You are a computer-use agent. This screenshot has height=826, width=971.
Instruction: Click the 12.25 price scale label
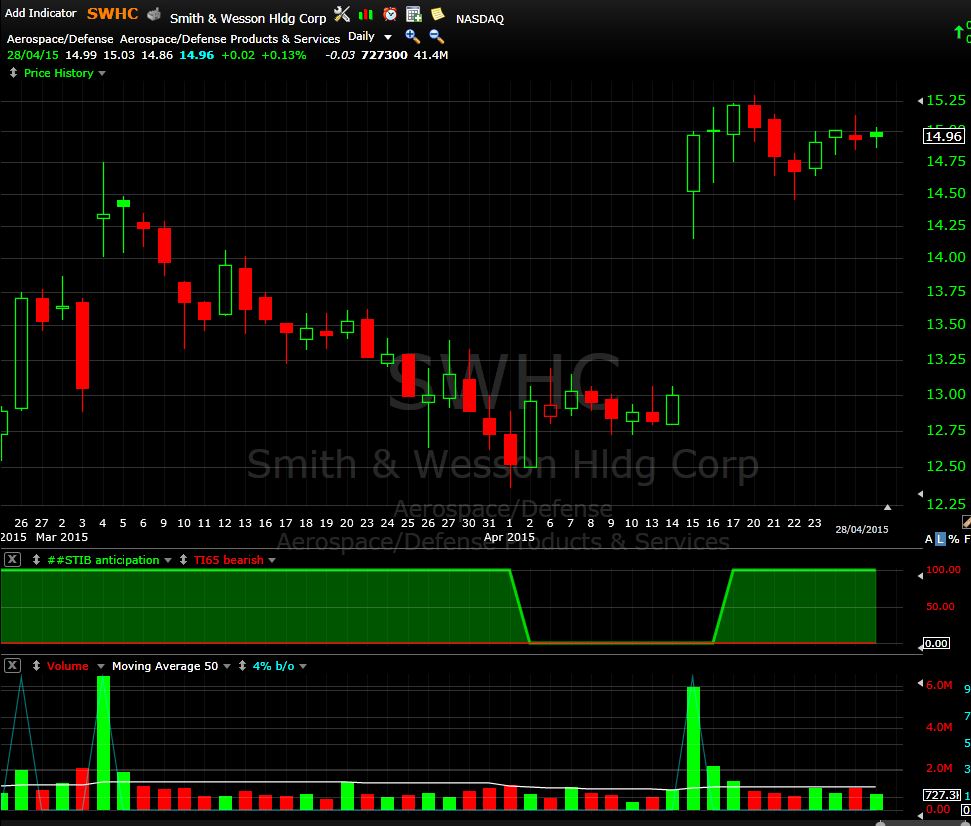pos(946,504)
